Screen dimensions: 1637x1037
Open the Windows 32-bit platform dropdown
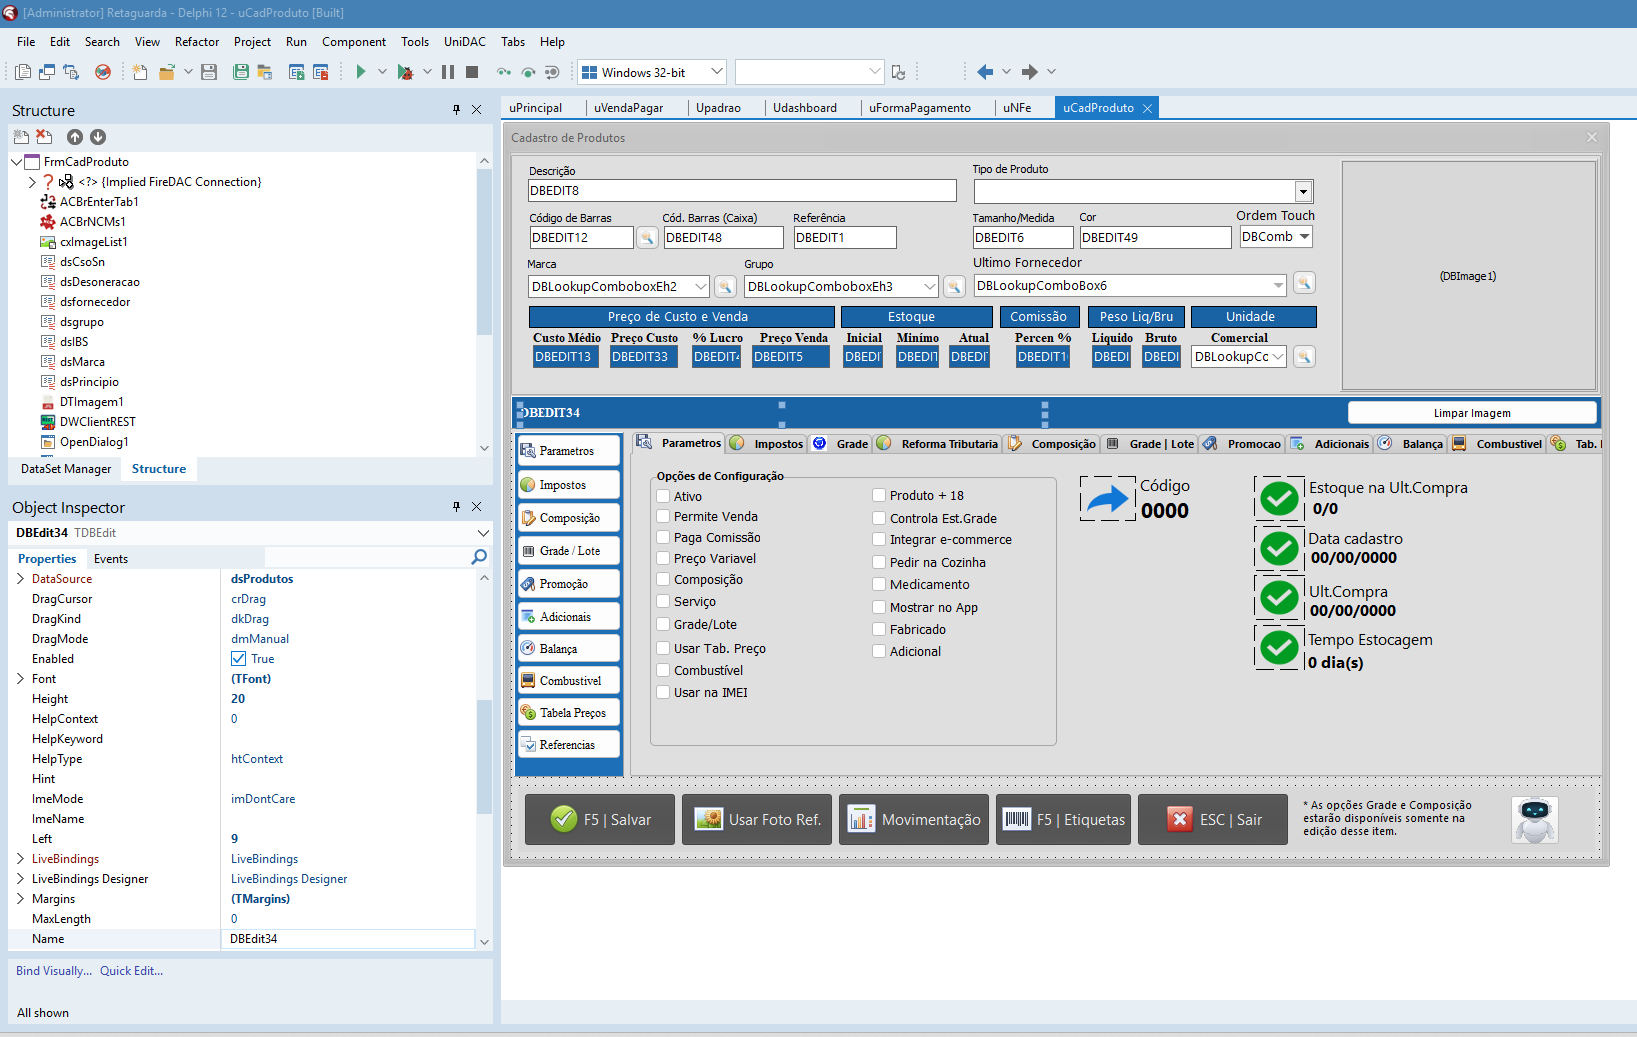click(x=717, y=72)
